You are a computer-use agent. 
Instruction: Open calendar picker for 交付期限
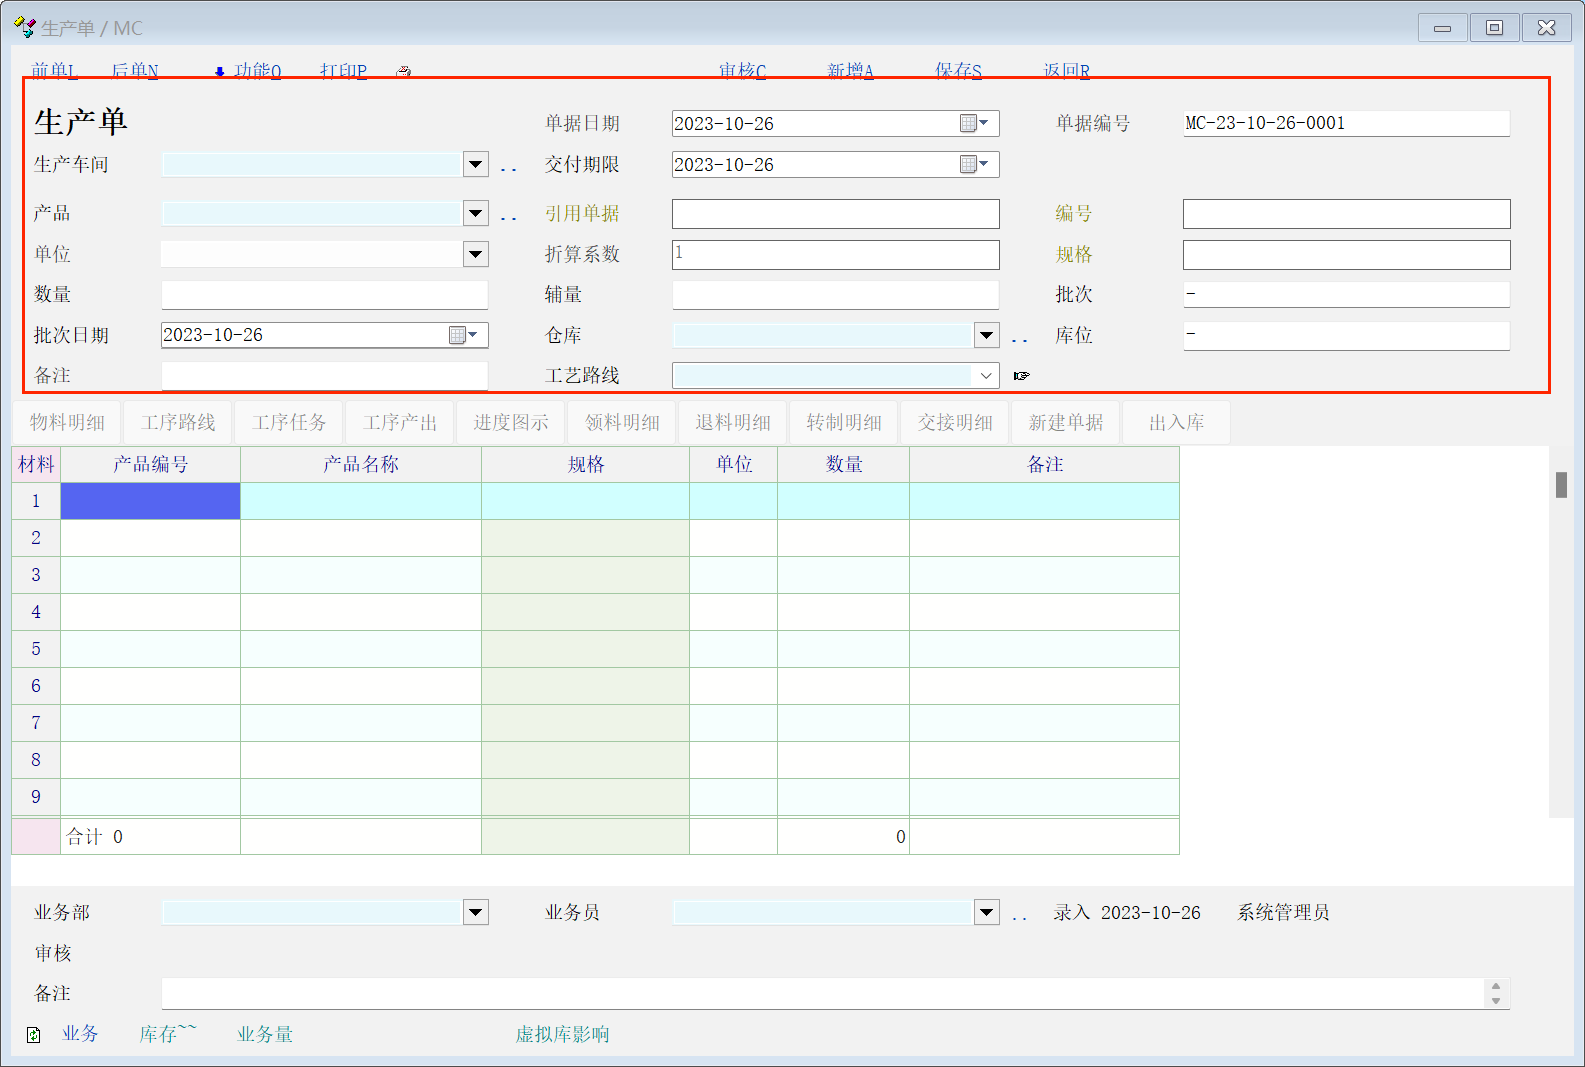(973, 164)
